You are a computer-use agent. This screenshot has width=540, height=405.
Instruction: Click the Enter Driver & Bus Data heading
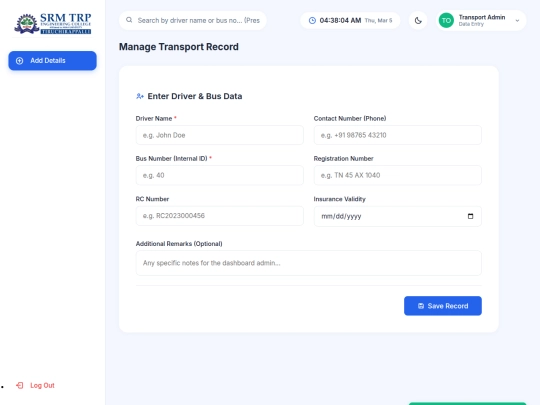coord(195,96)
